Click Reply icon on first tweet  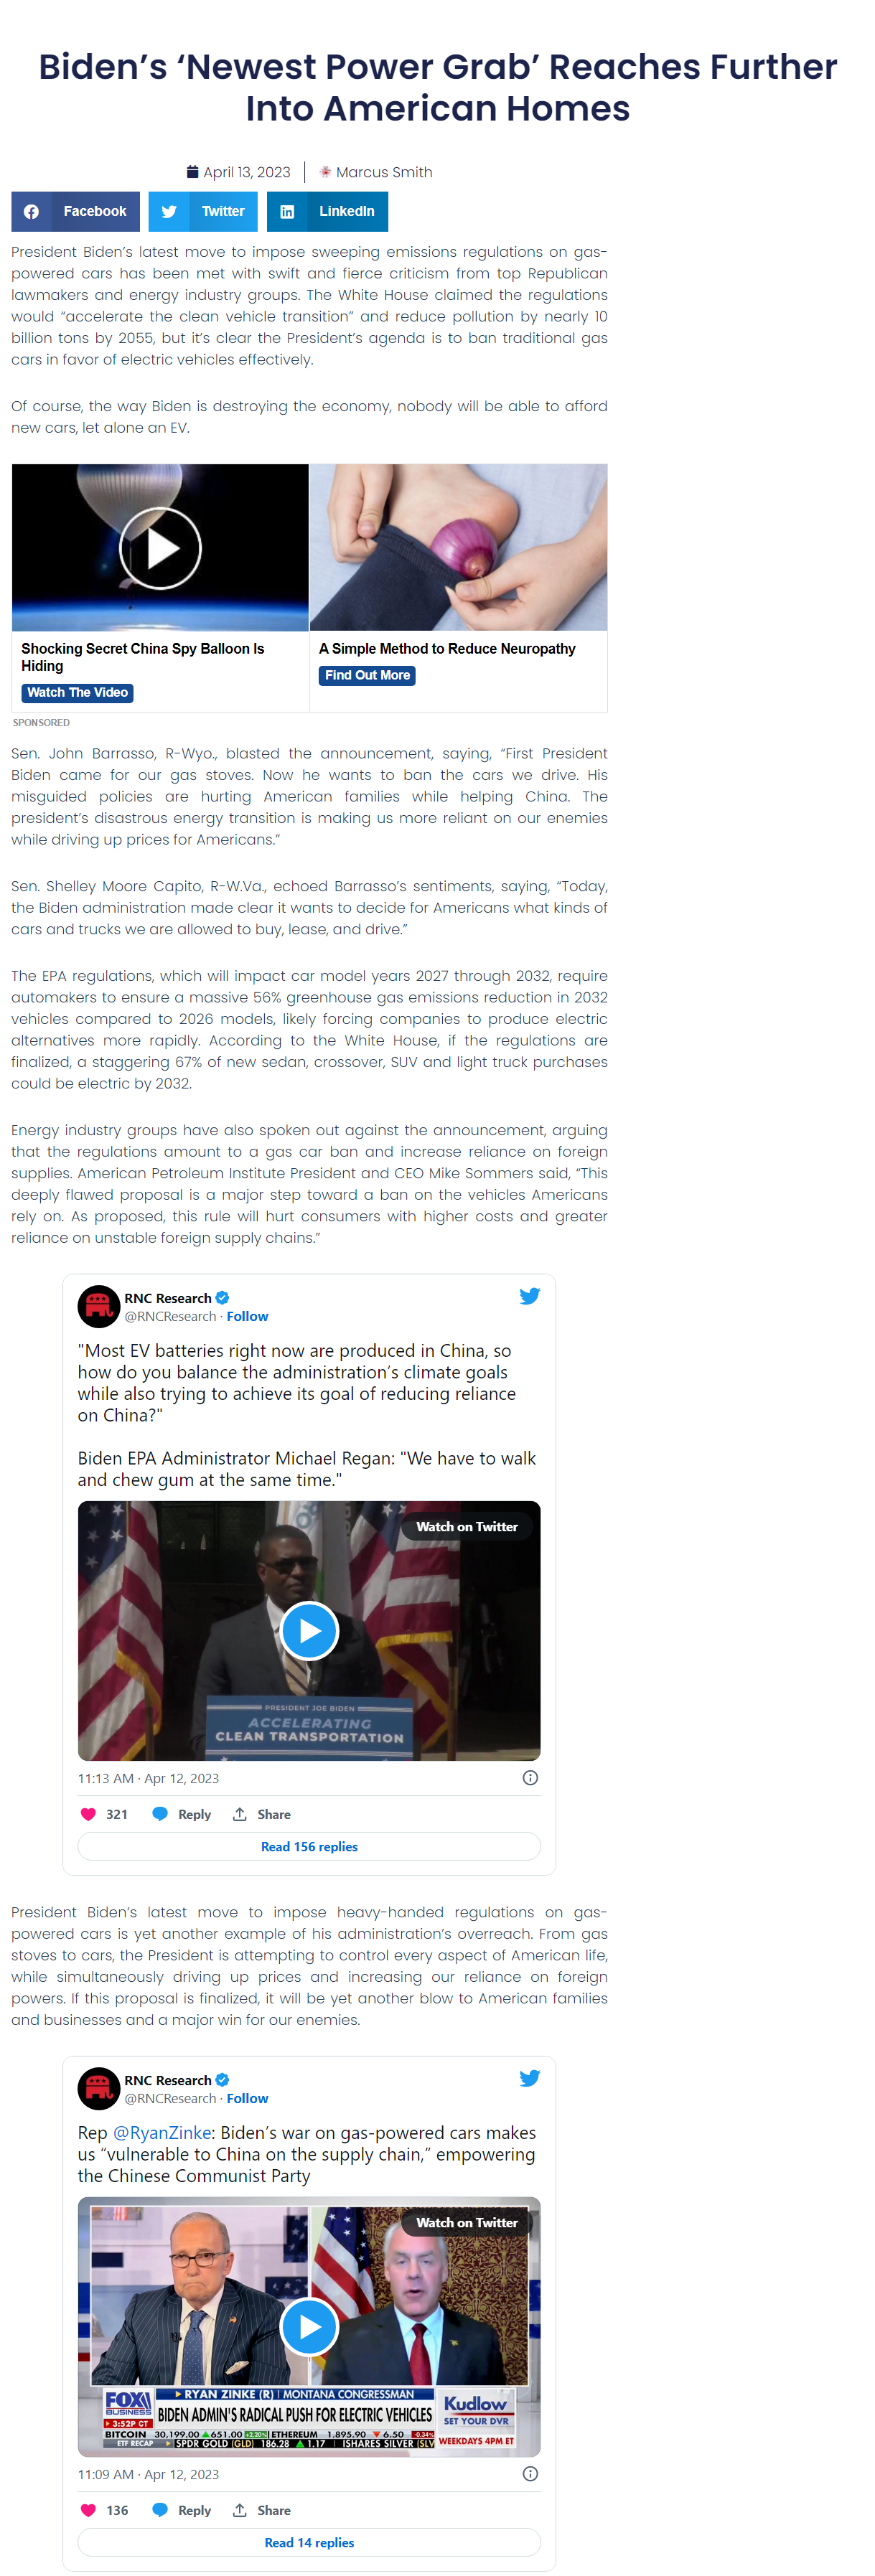[181, 1815]
